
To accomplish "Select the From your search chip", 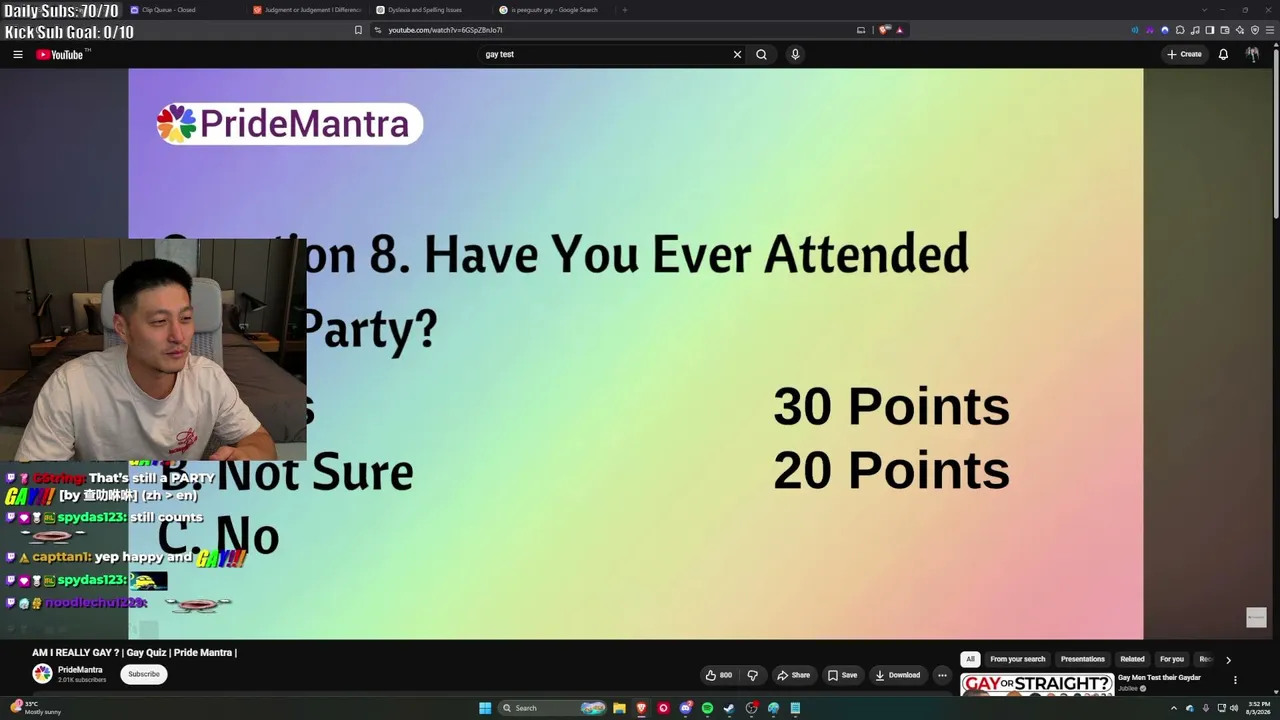I will click(1017, 660).
